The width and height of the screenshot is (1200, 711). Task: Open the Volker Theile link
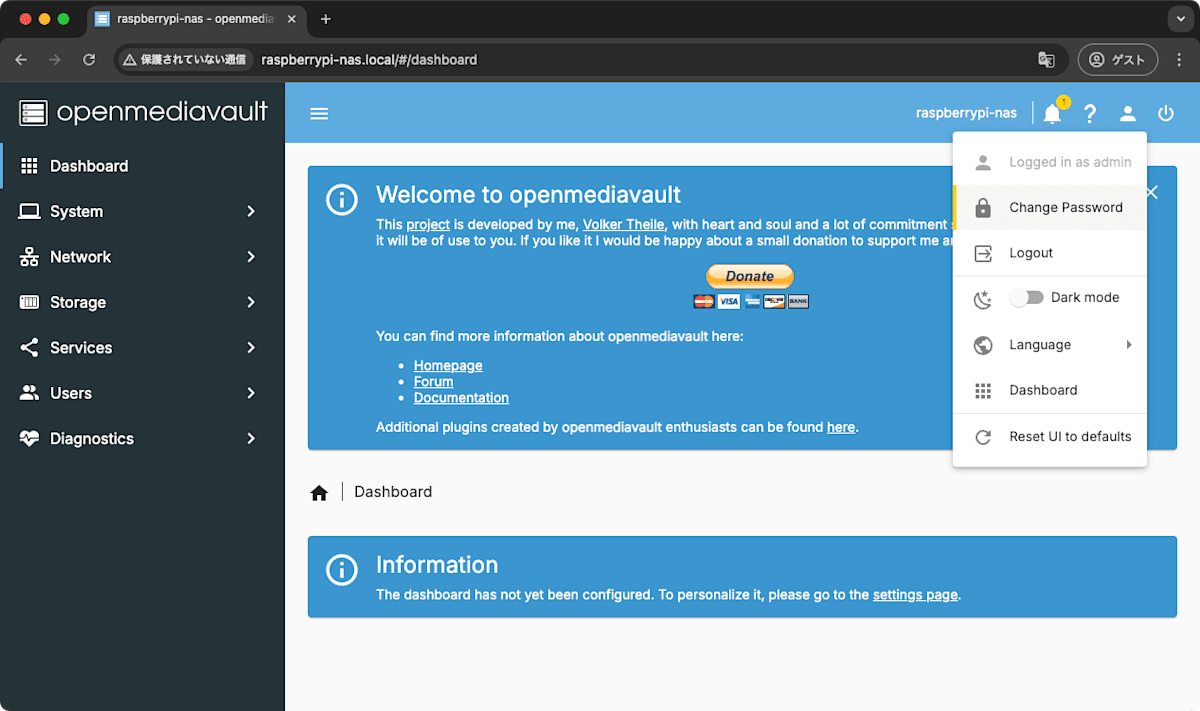624,225
